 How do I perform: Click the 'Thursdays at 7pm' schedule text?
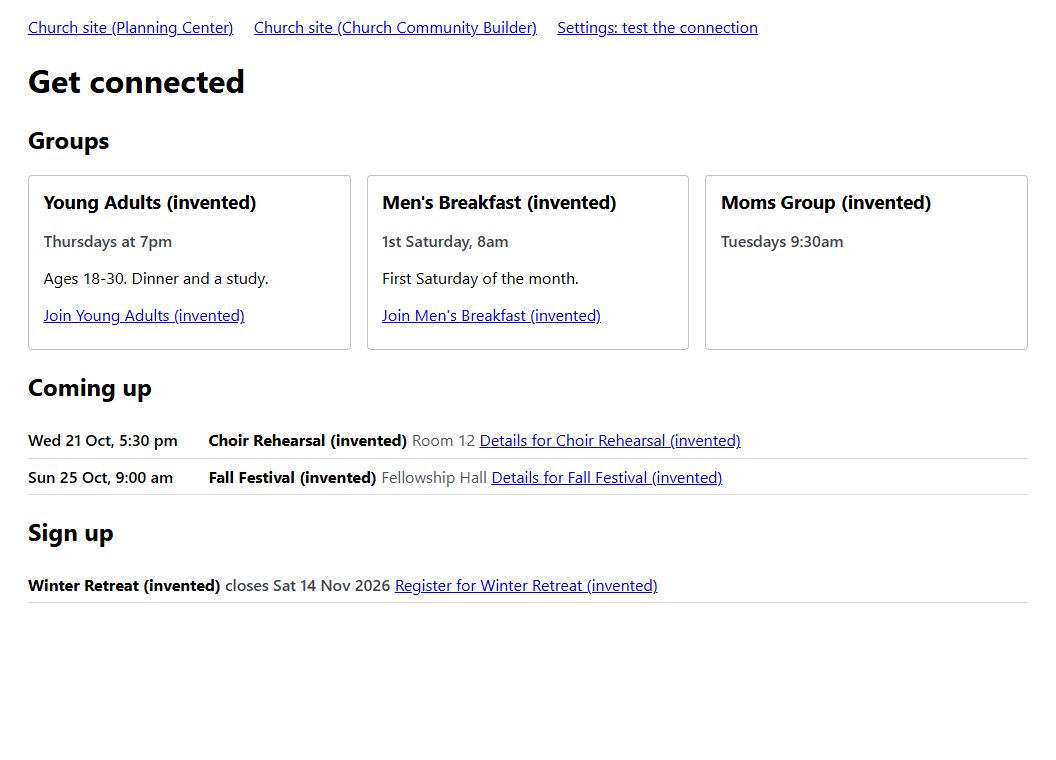coord(108,242)
